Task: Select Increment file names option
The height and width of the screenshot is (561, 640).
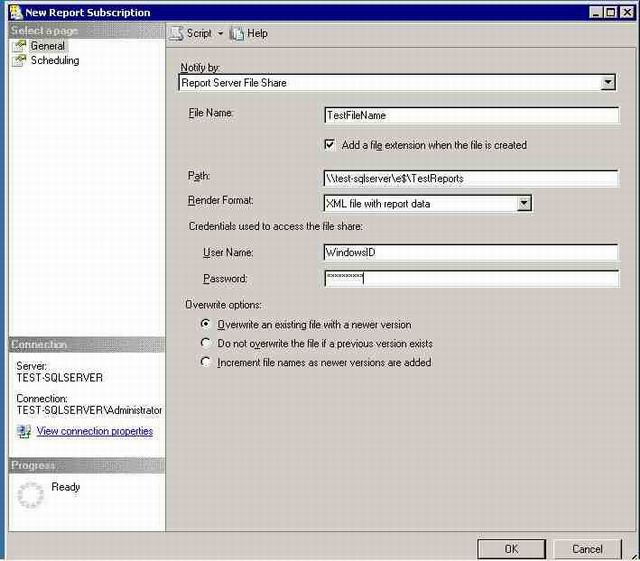Action: (x=206, y=362)
